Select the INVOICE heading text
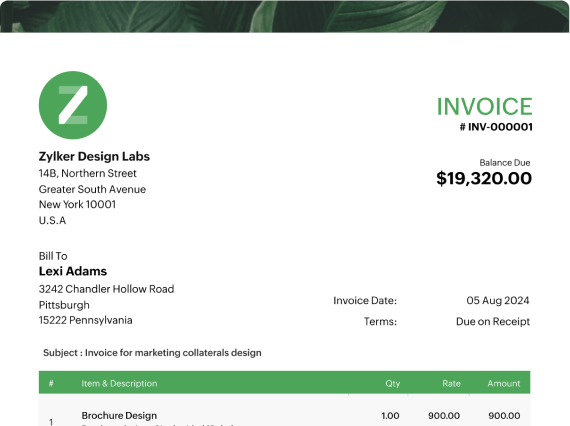Screen dimensions: 570x426 click(x=485, y=106)
